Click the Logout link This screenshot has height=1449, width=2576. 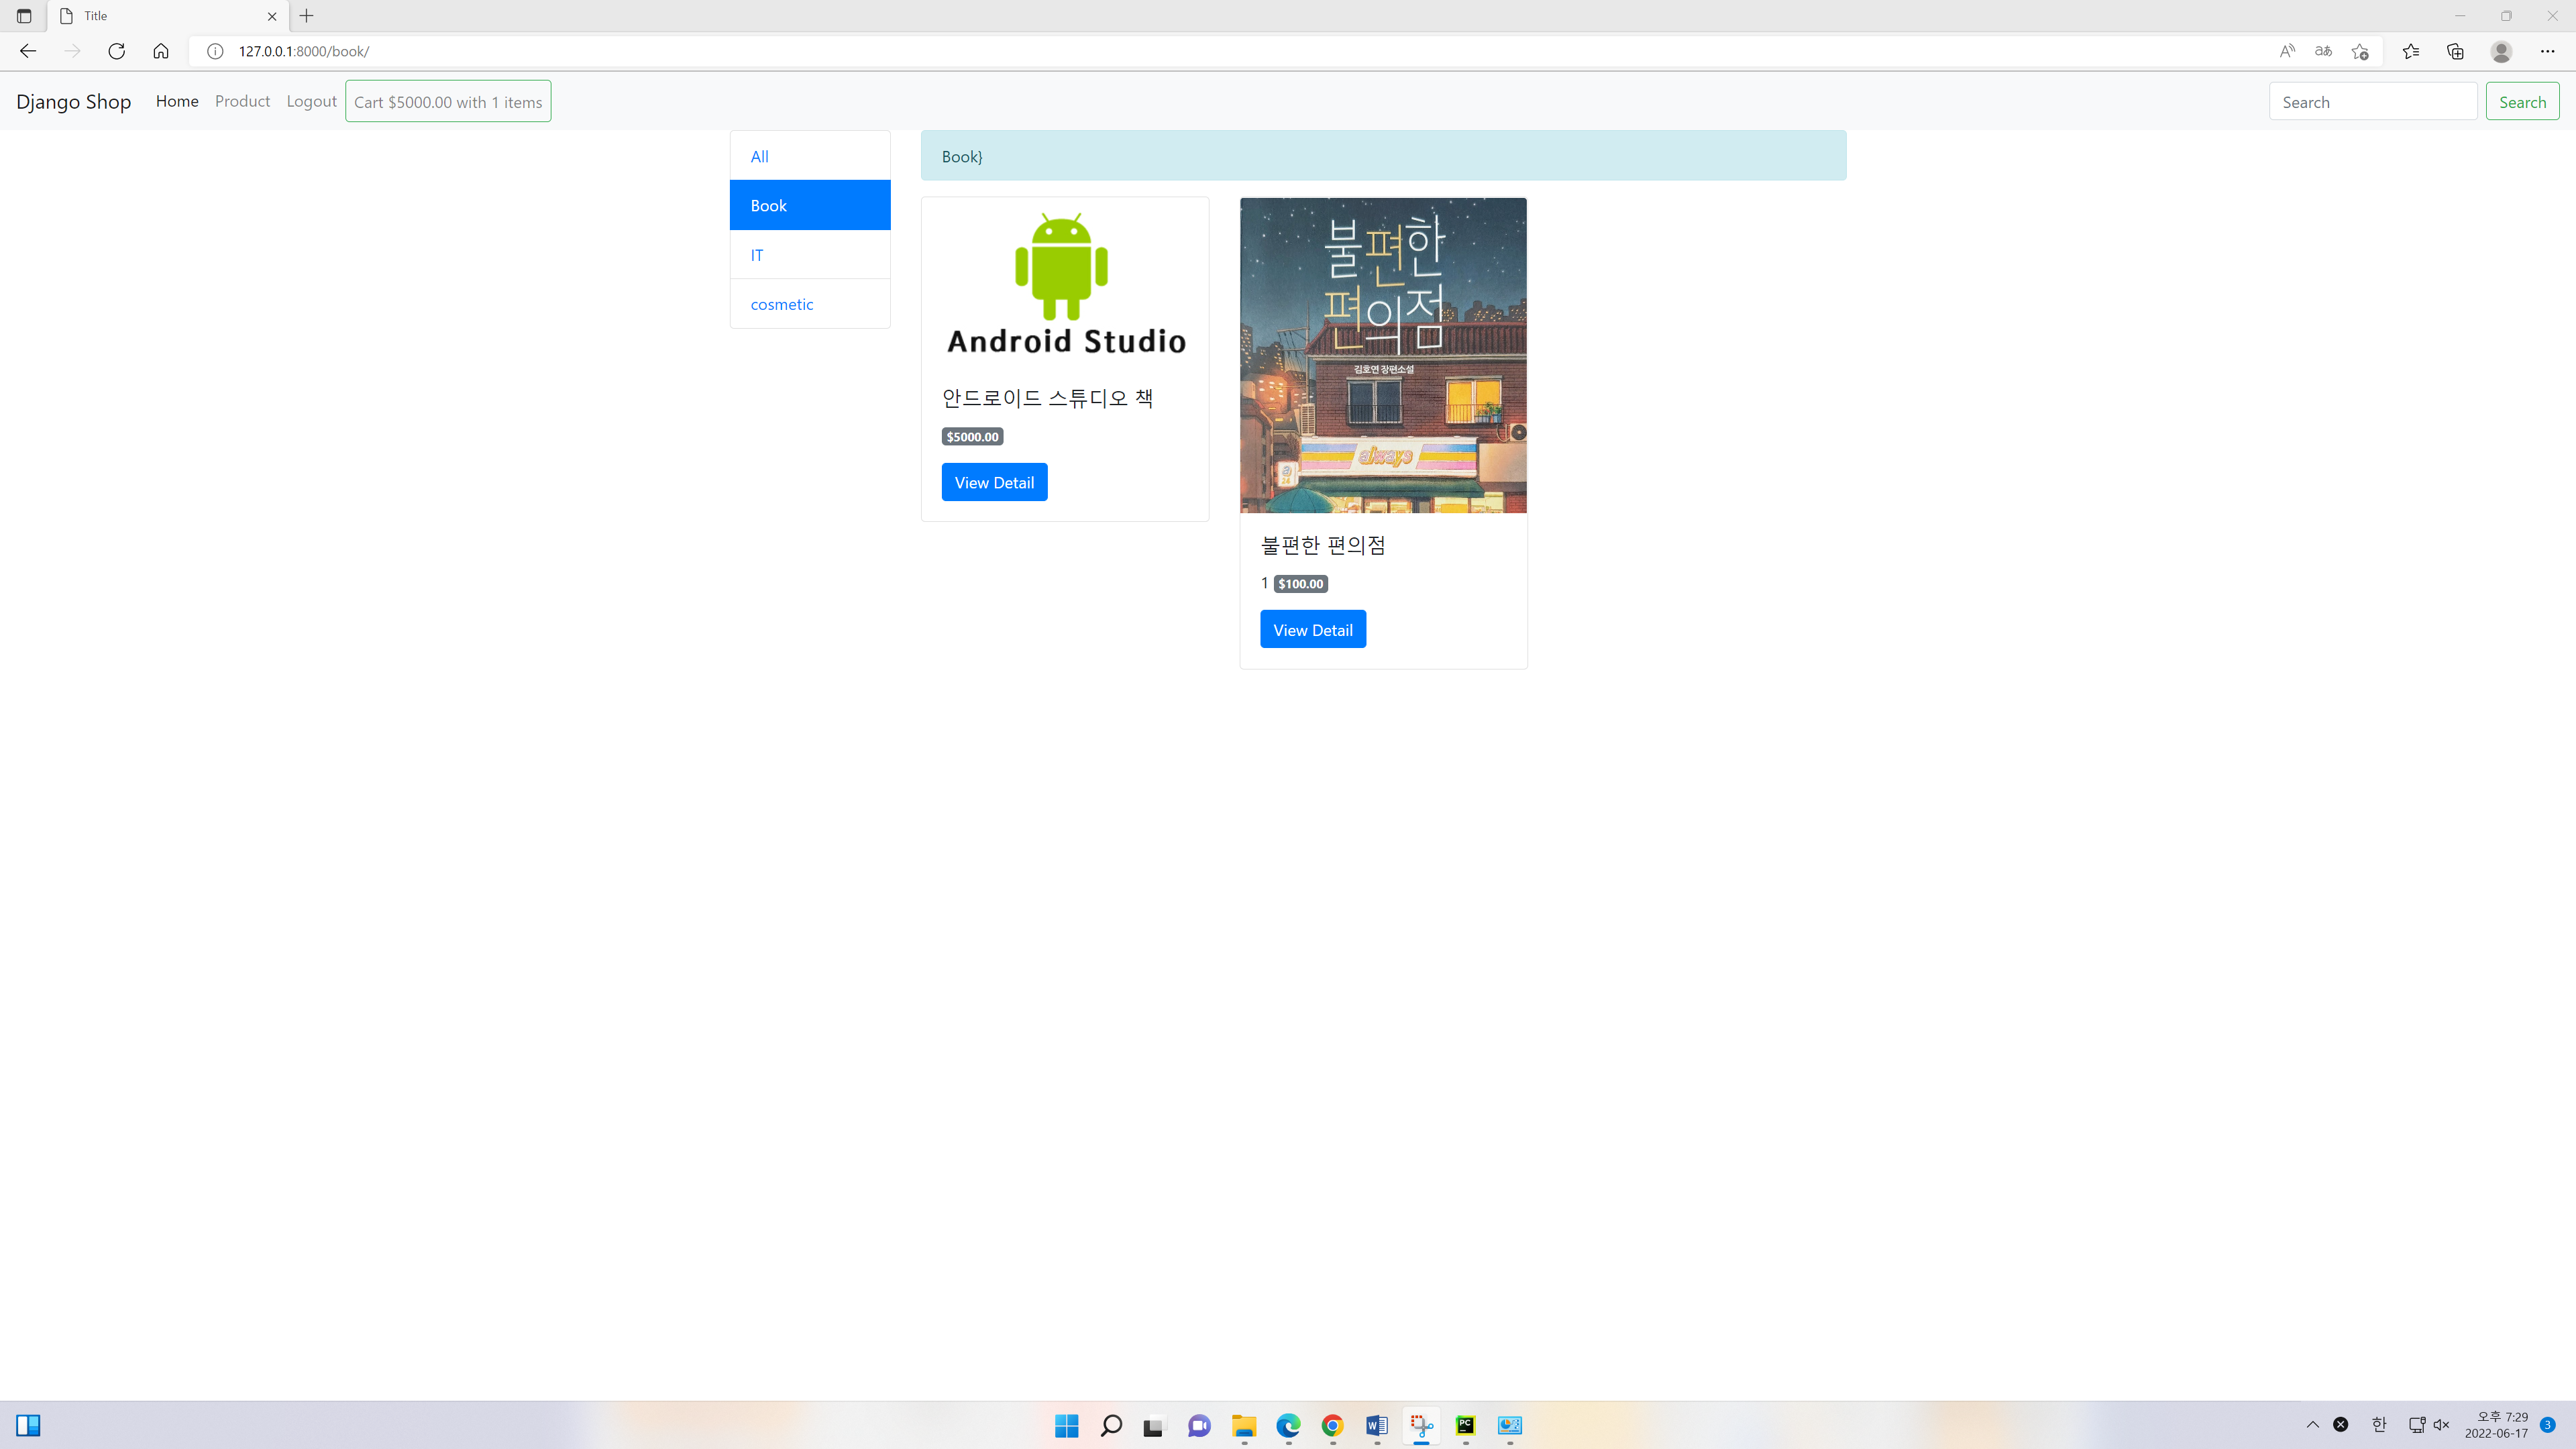pos(311,101)
